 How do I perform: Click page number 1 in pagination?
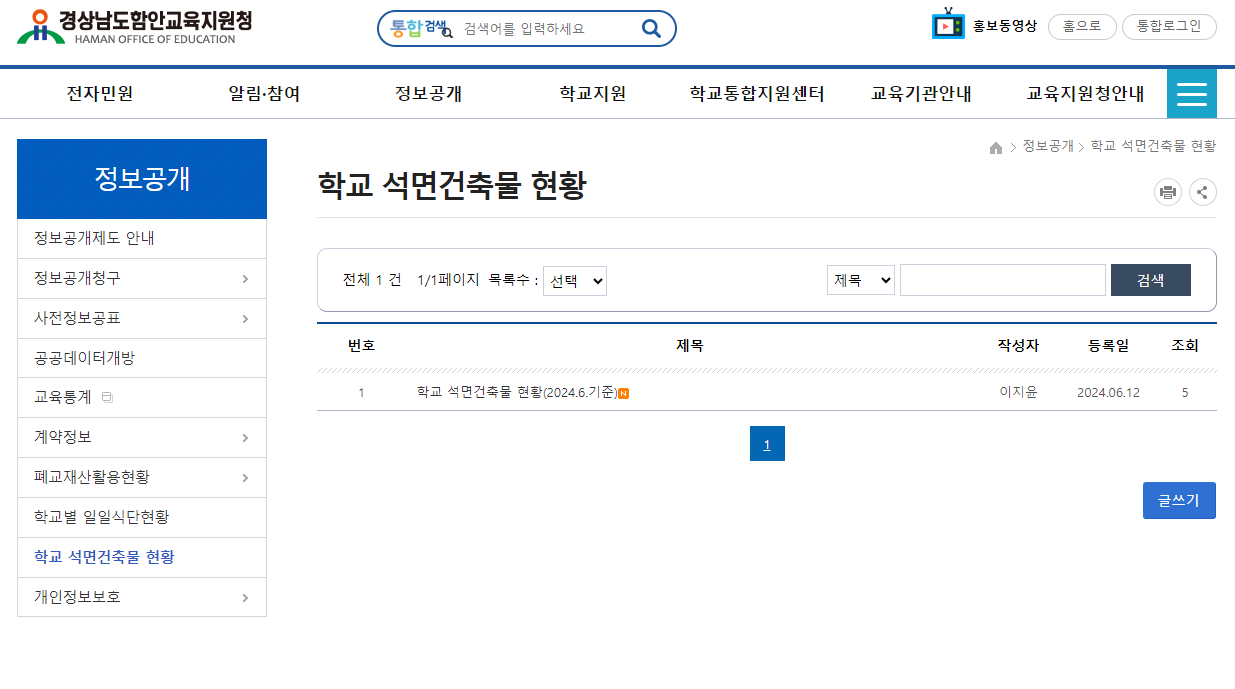pyautogui.click(x=767, y=444)
